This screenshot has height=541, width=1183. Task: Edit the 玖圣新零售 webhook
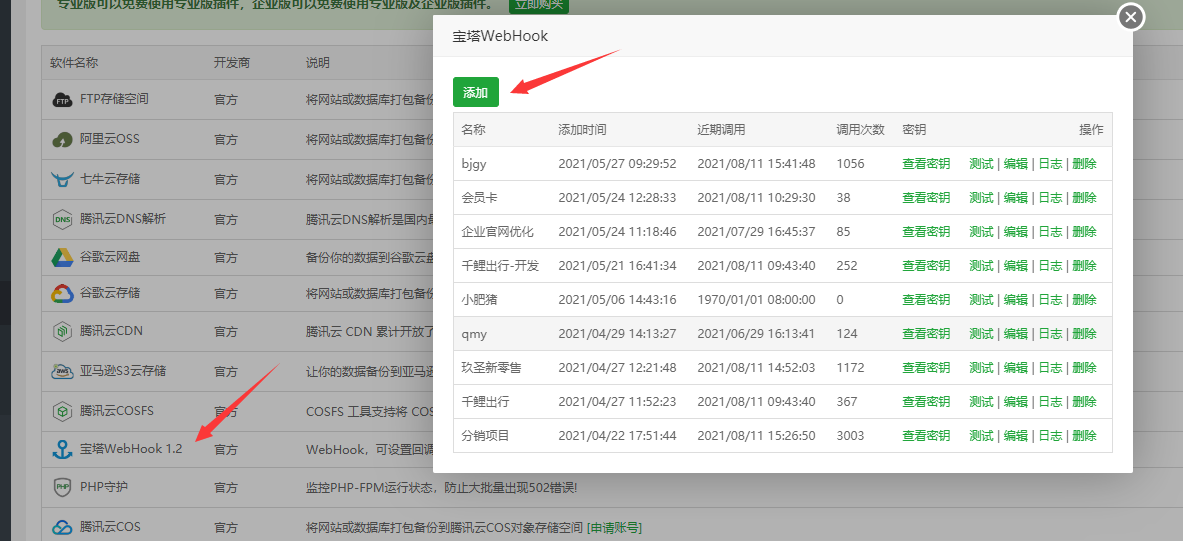coord(1016,367)
